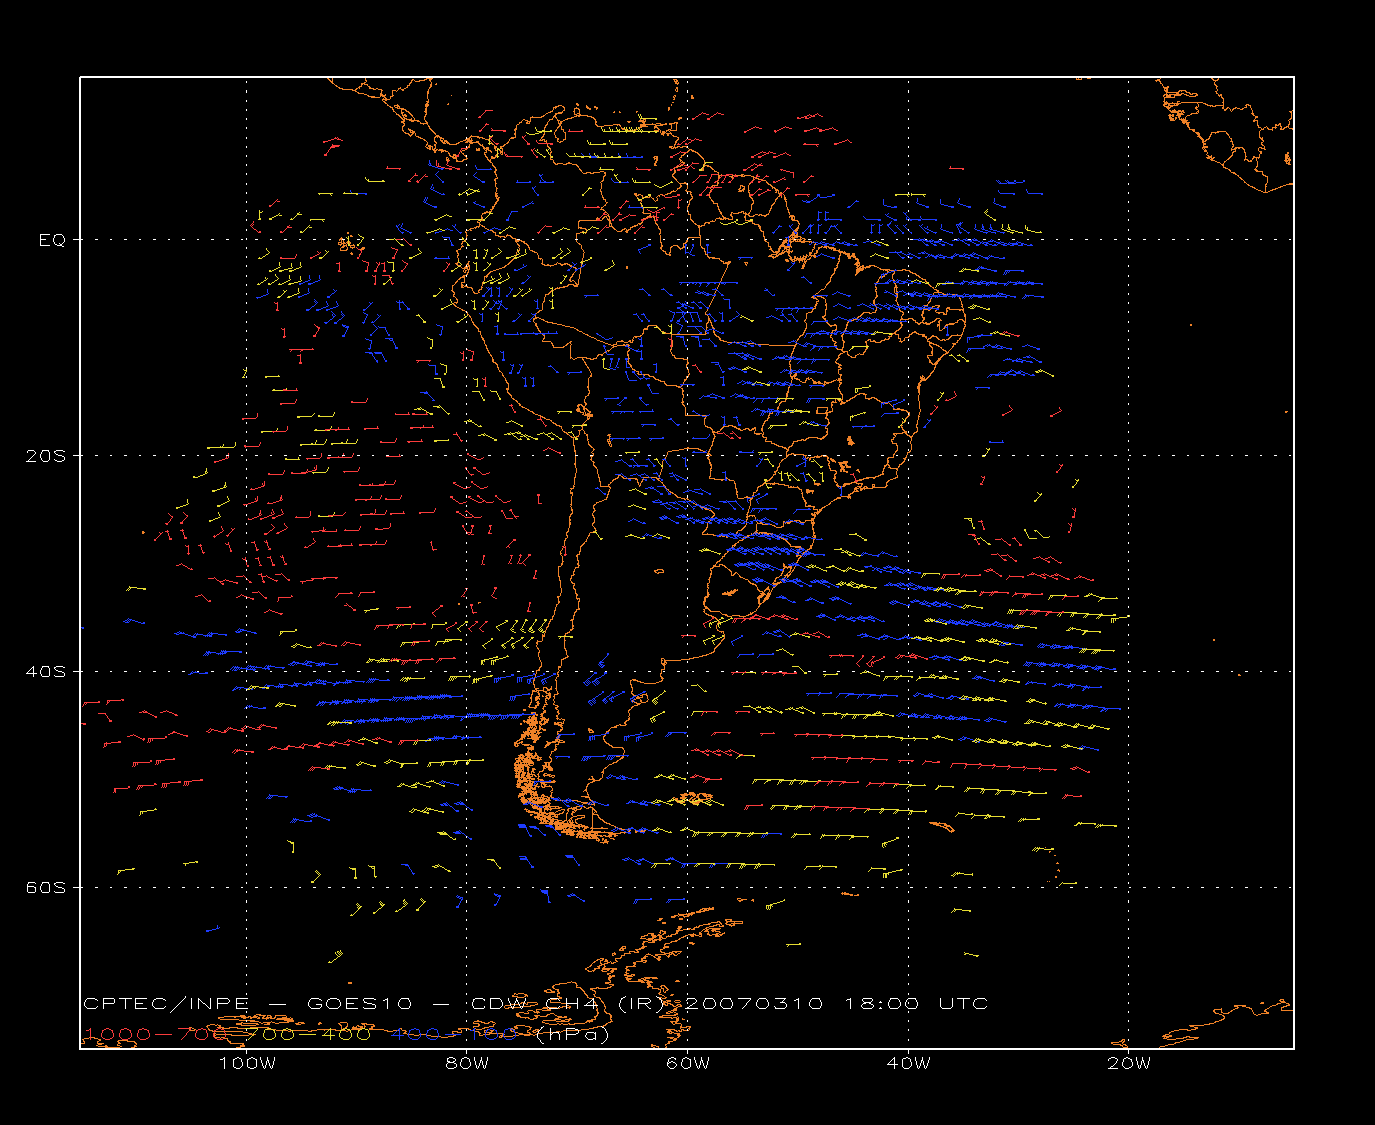Click the '40W' longitude axis label
1375x1125 pixels.
coord(909,1063)
